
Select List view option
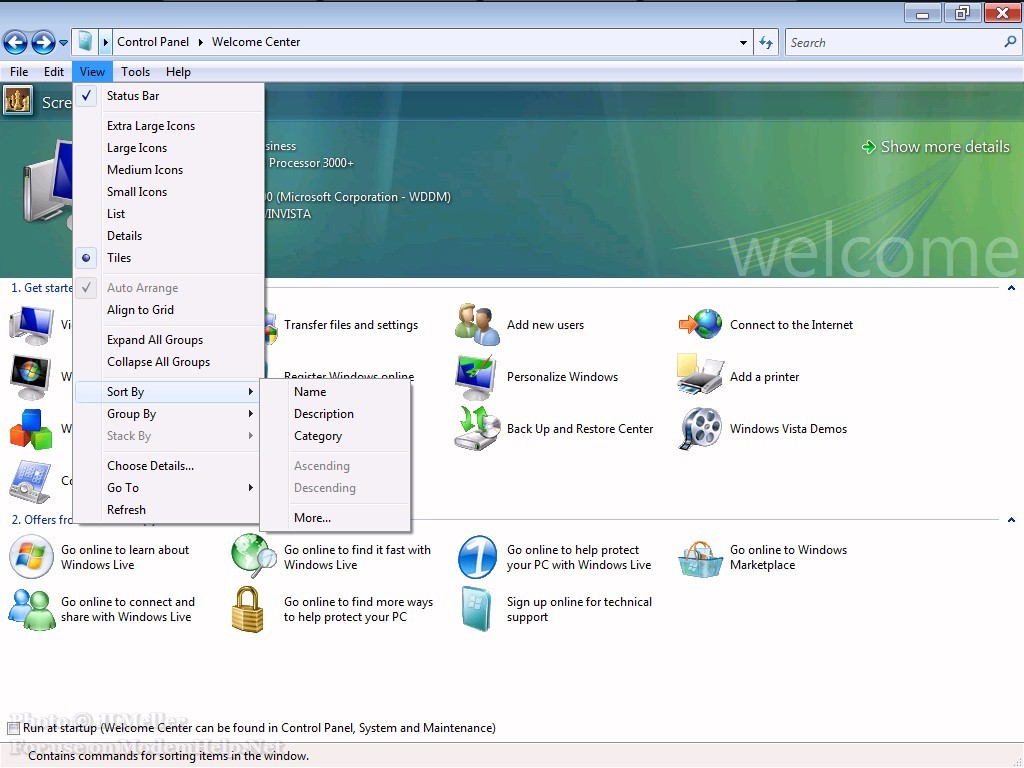click(x=169, y=214)
